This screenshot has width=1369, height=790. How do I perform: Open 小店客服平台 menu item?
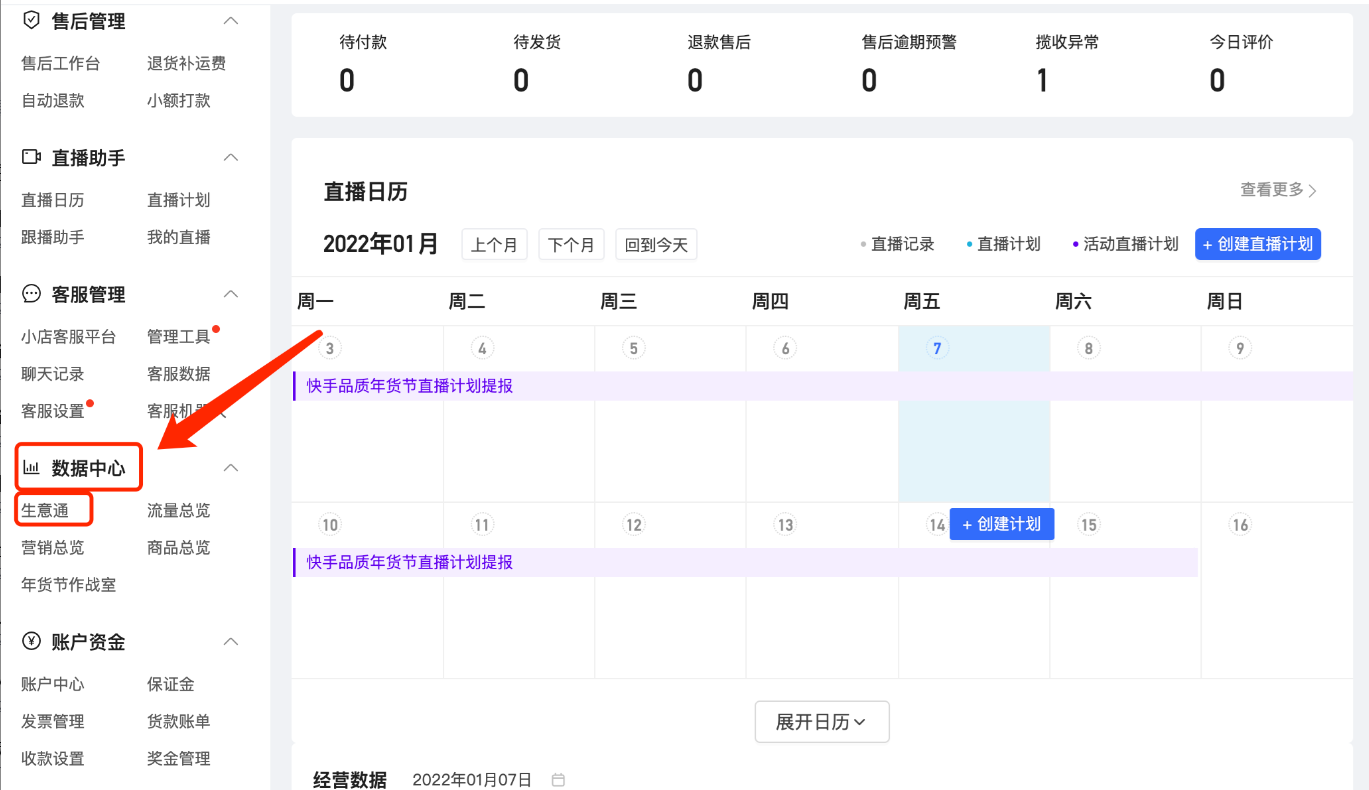(69, 337)
